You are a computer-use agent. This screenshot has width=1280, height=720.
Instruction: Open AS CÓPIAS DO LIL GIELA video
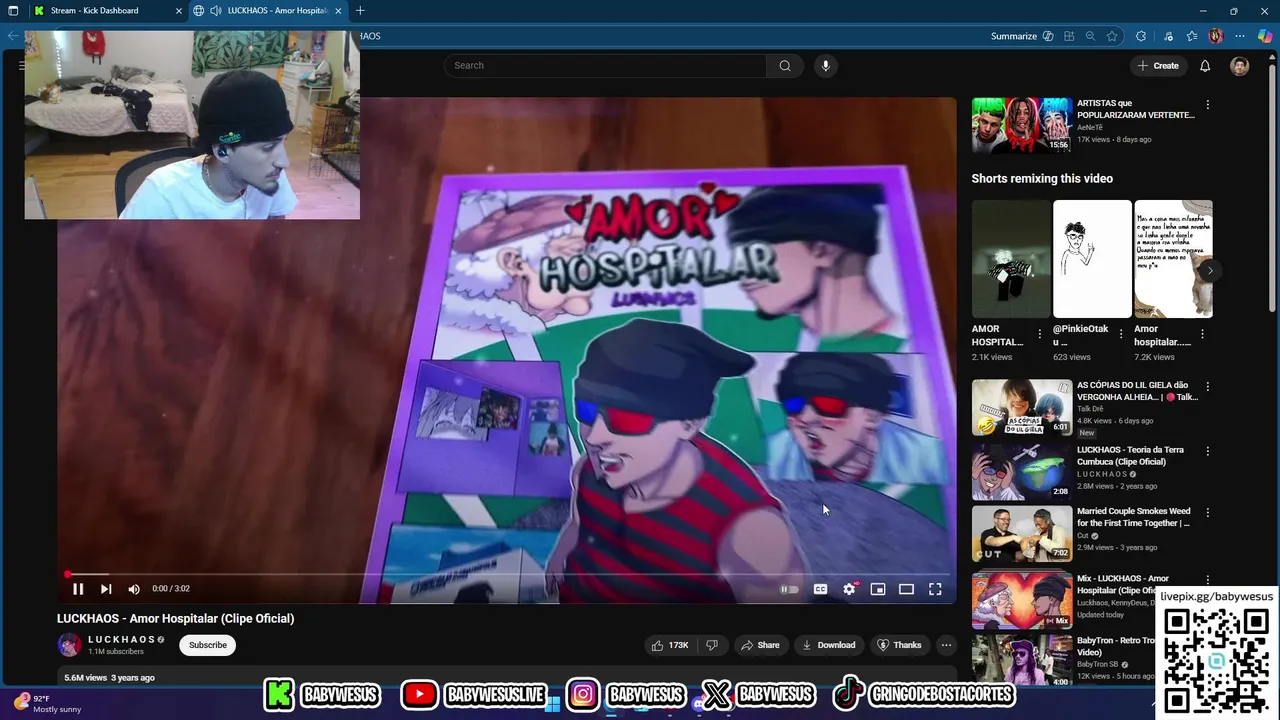tap(1022, 407)
